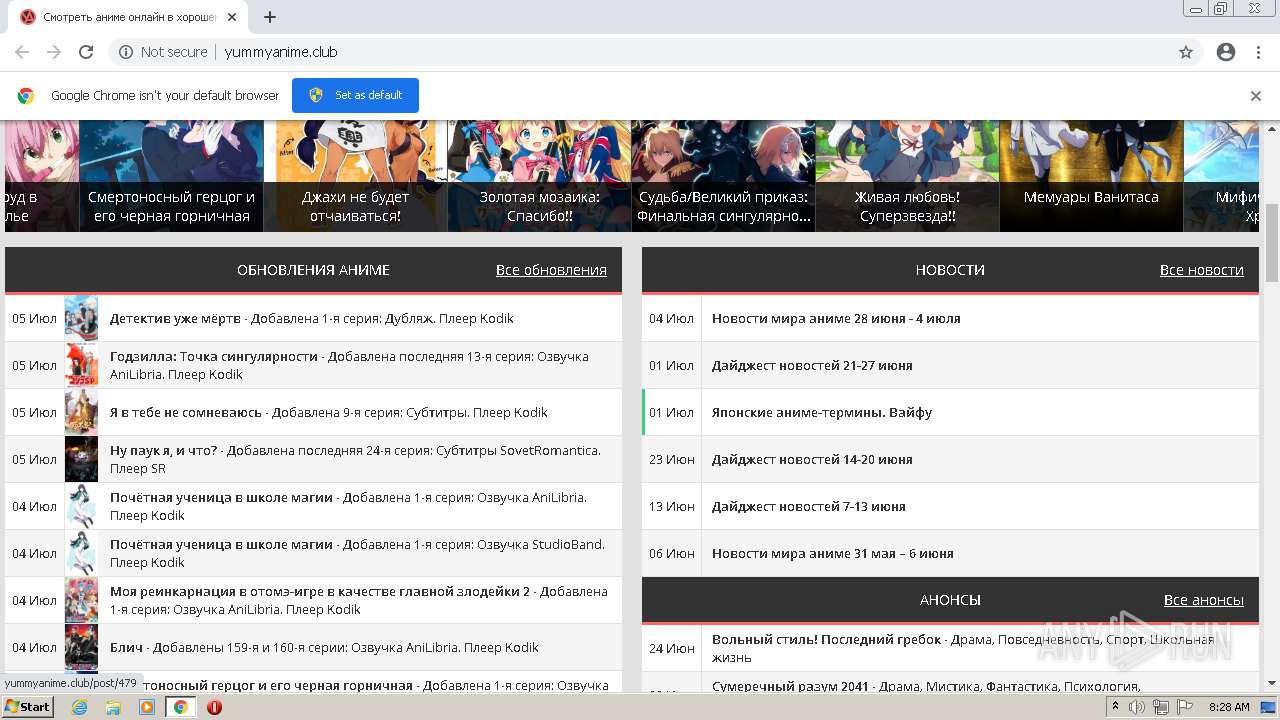Open Японские аниме-термины. Вайфу news
Image resolution: width=1280 pixels, height=720 pixels.
click(x=822, y=412)
